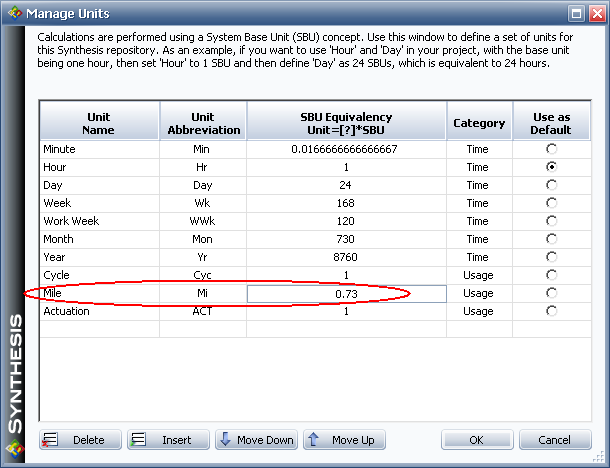610x468 pixels.
Task: Close the Manage Units window
Action: click(x=594, y=13)
